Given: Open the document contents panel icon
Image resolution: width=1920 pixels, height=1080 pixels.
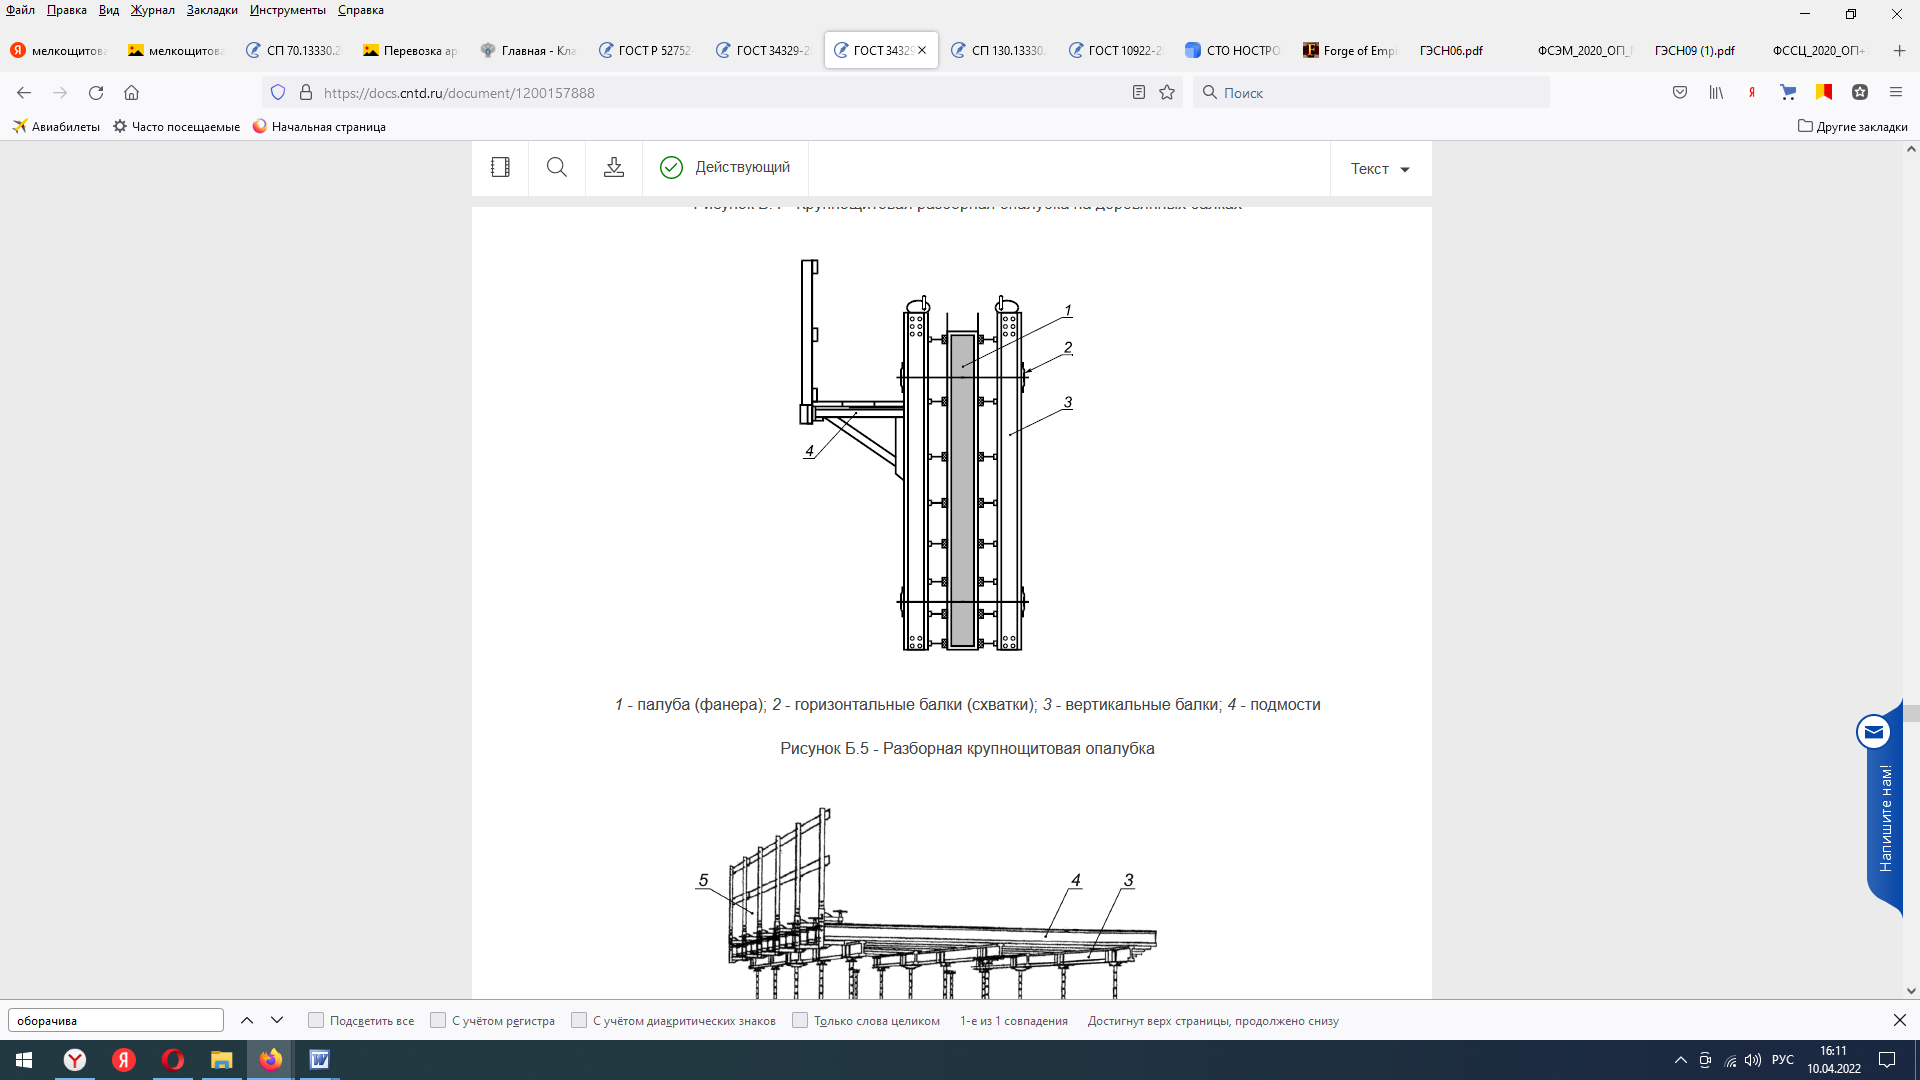Looking at the screenshot, I should tap(500, 167).
